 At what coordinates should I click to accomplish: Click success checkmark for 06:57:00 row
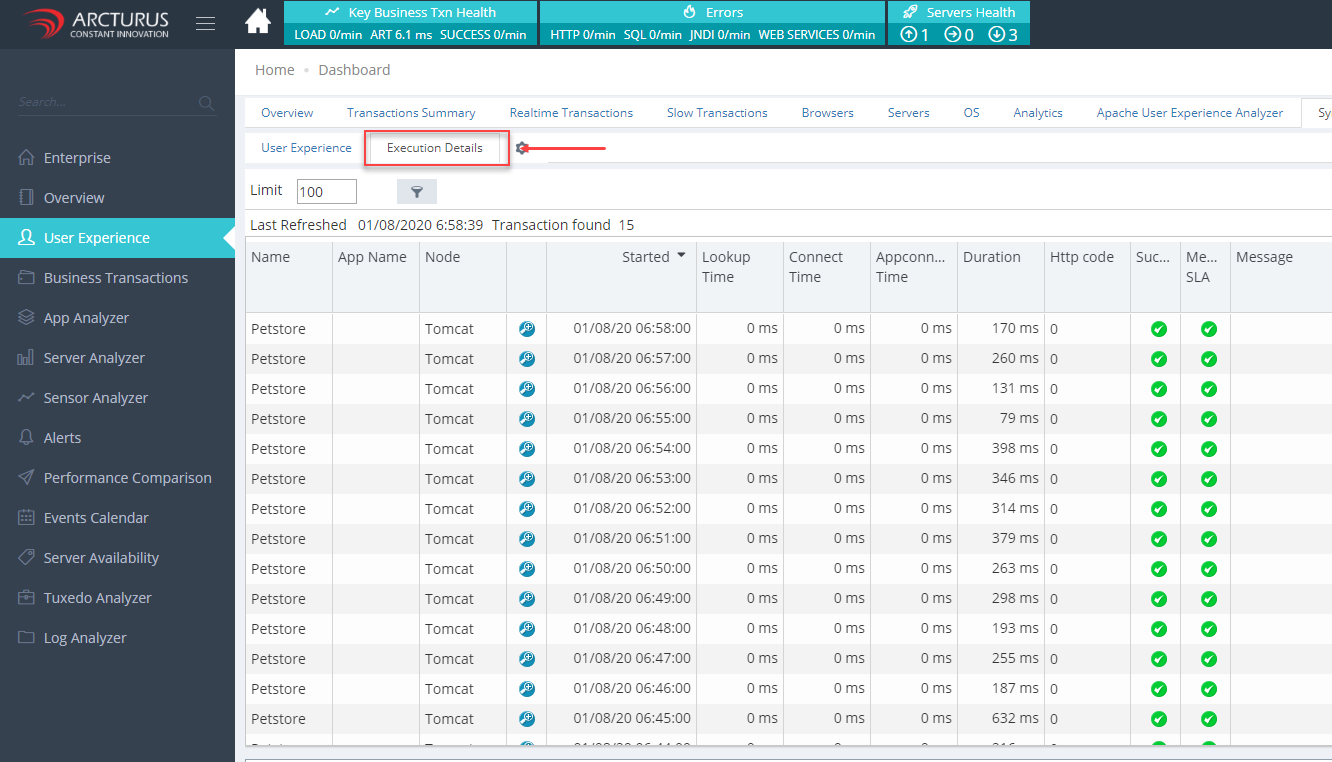coord(1159,359)
